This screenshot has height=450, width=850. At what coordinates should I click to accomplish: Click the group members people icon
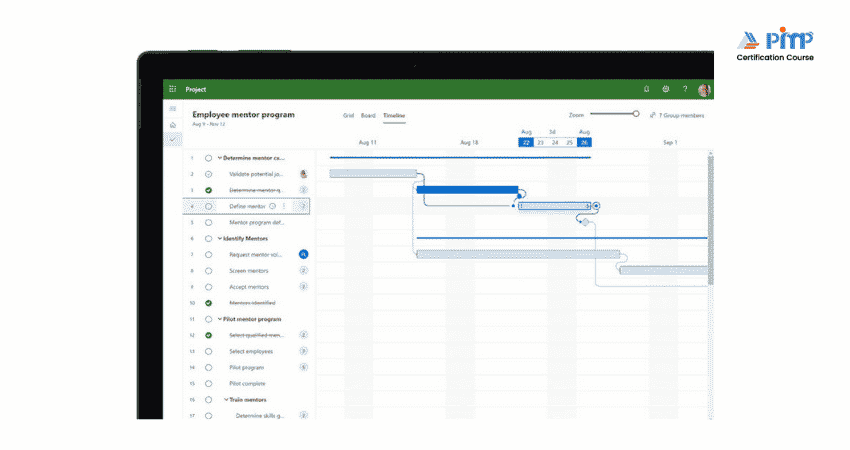(653, 115)
